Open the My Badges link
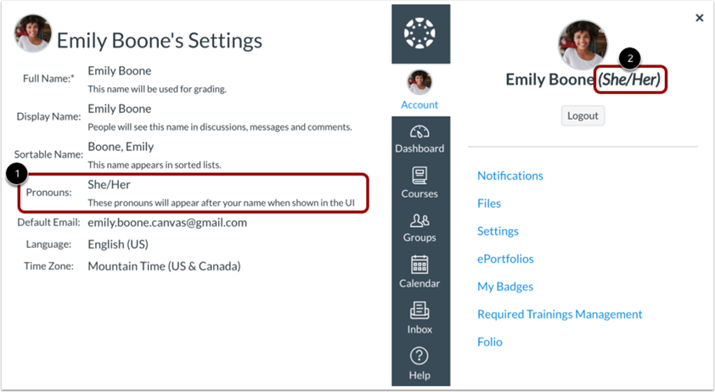The height and width of the screenshot is (392, 715). pyautogui.click(x=505, y=287)
